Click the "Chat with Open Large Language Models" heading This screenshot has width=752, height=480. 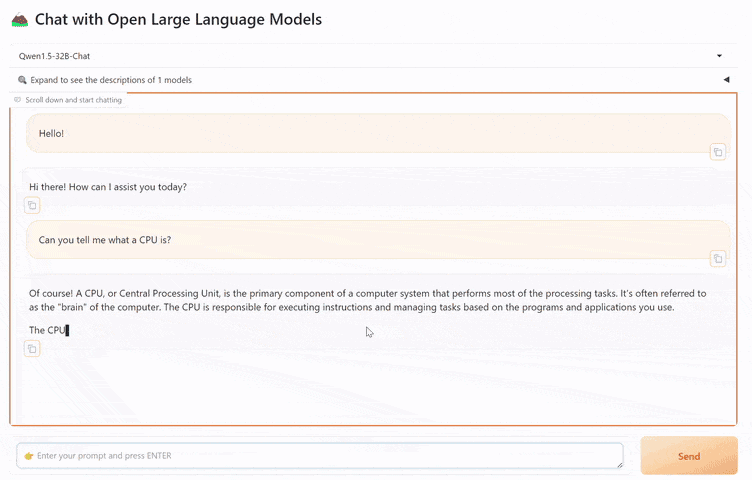tap(178, 20)
